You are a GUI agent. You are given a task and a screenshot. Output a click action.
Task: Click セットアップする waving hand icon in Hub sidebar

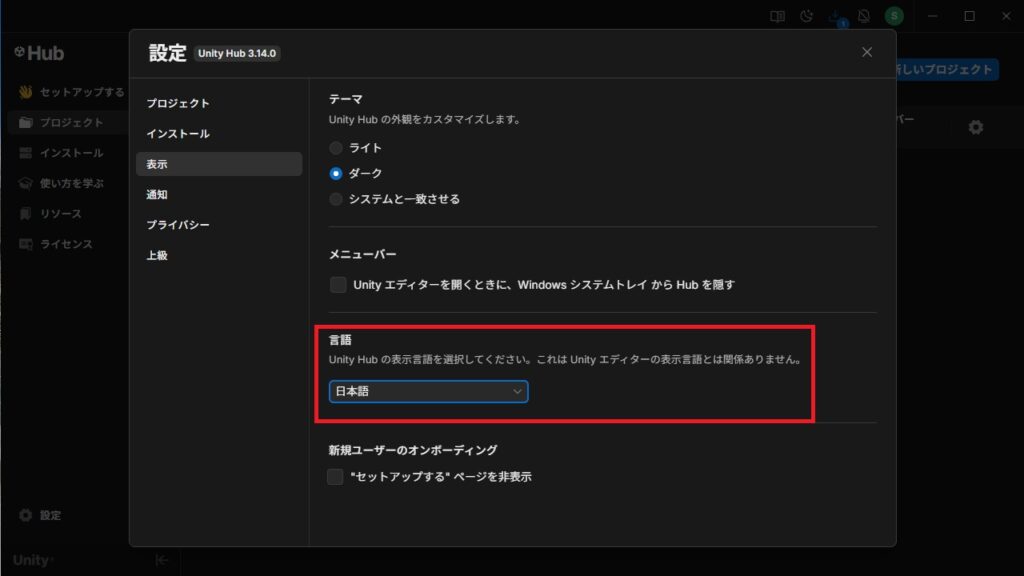pos(25,92)
